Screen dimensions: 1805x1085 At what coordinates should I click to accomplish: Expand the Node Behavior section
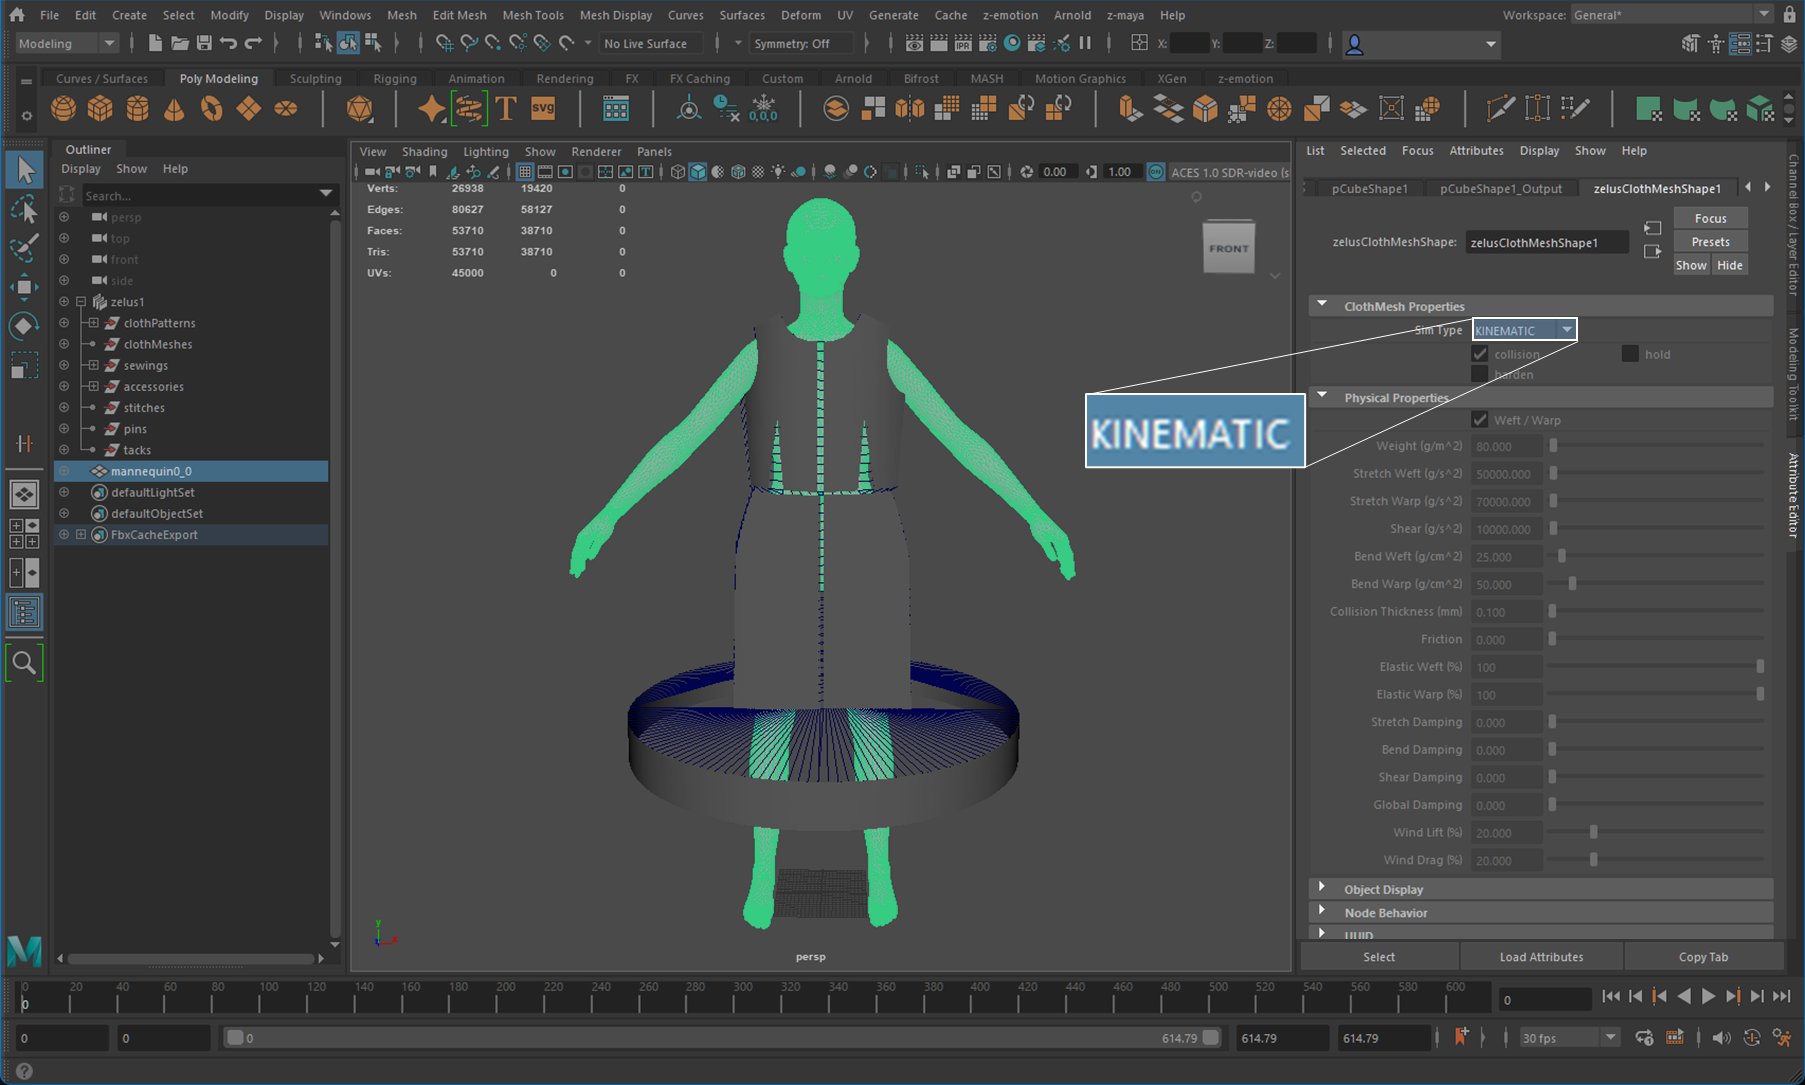[1322, 911]
